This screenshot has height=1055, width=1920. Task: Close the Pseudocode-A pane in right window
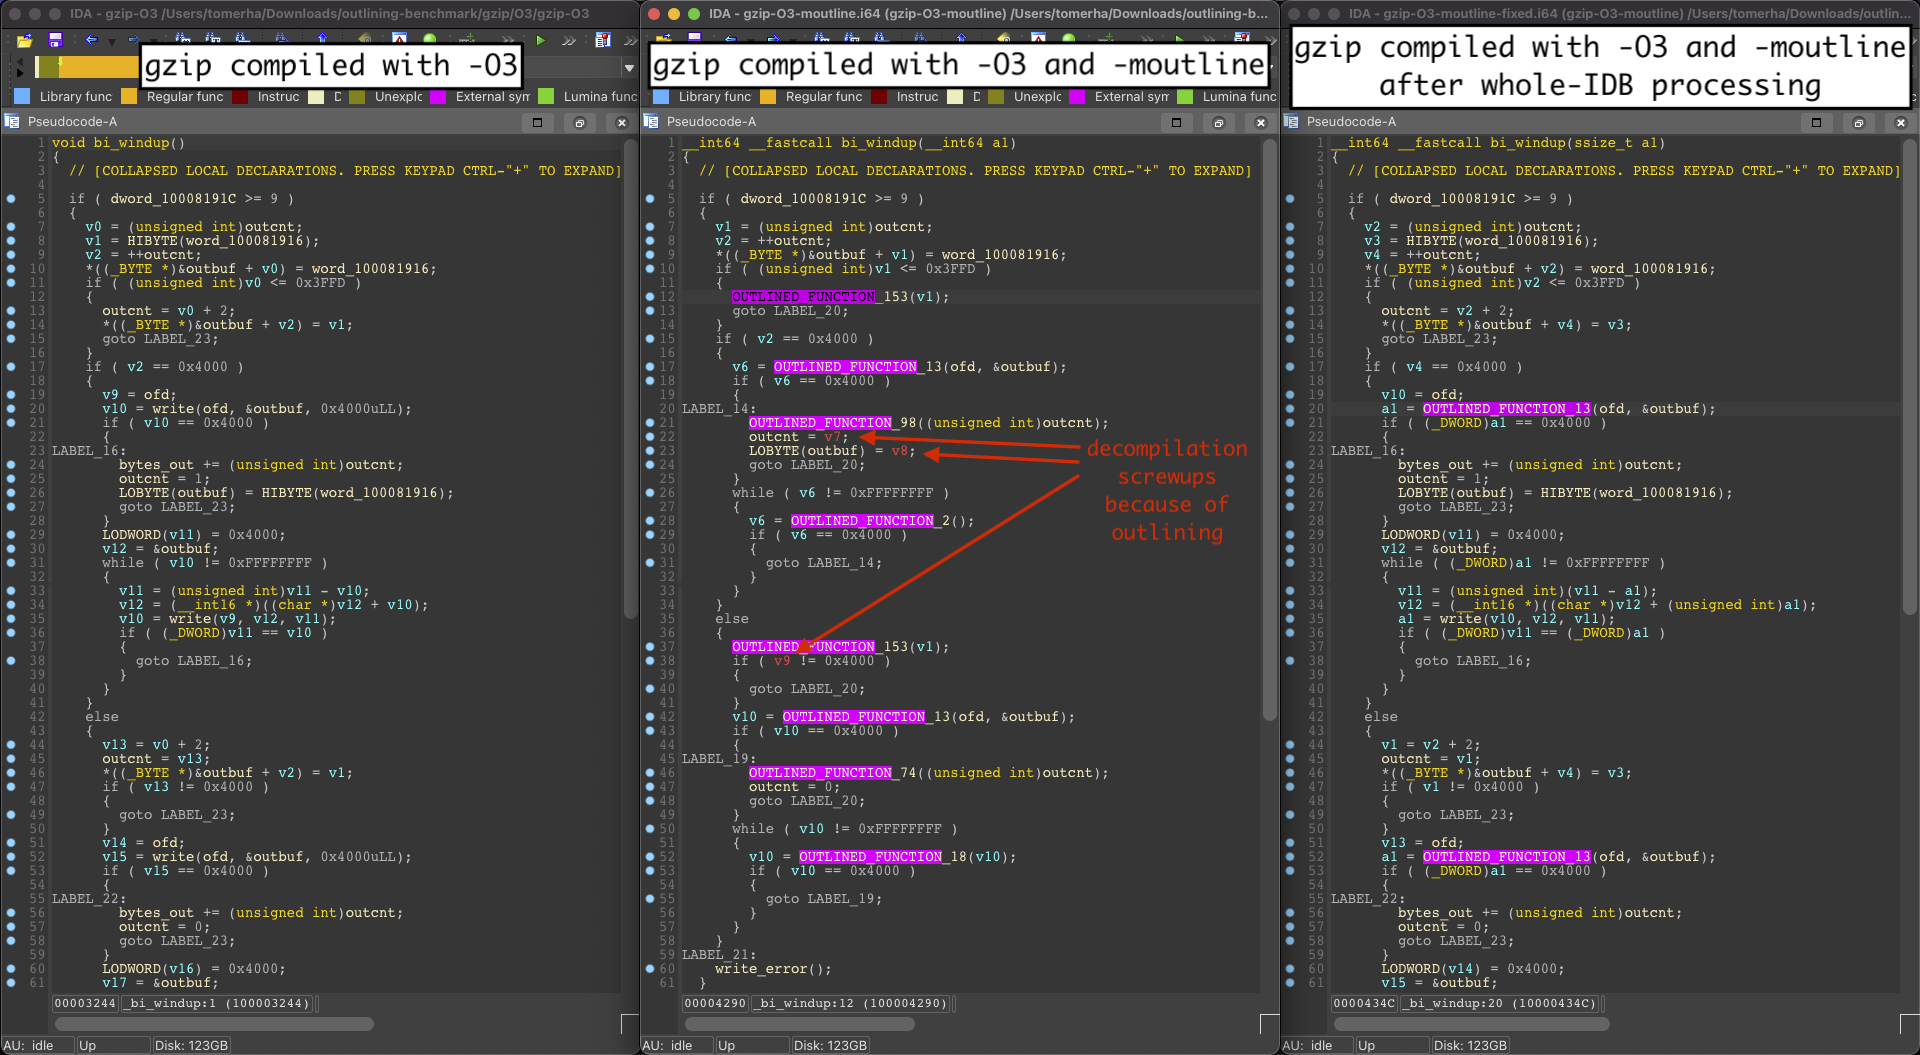(x=1900, y=122)
